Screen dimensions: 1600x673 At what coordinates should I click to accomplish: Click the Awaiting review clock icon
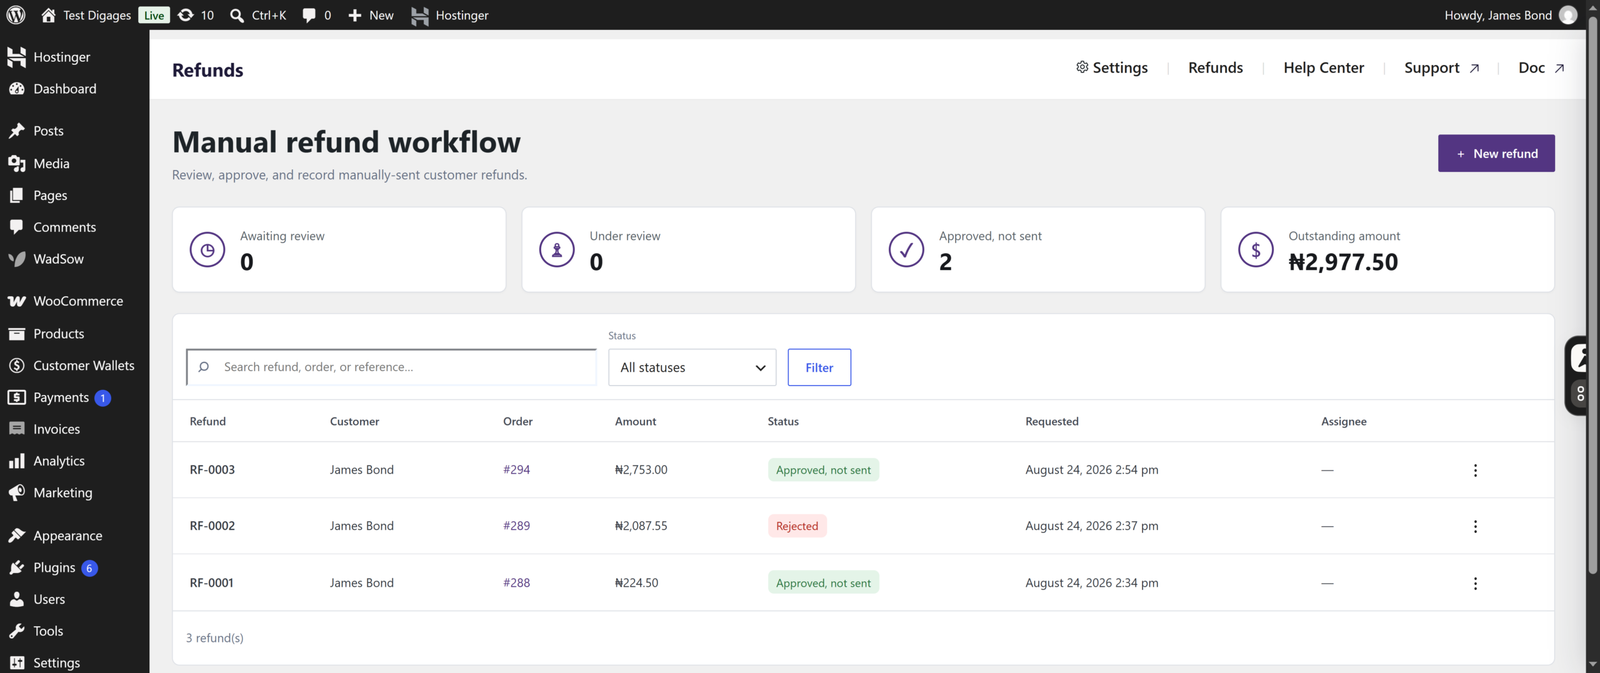pyautogui.click(x=207, y=250)
